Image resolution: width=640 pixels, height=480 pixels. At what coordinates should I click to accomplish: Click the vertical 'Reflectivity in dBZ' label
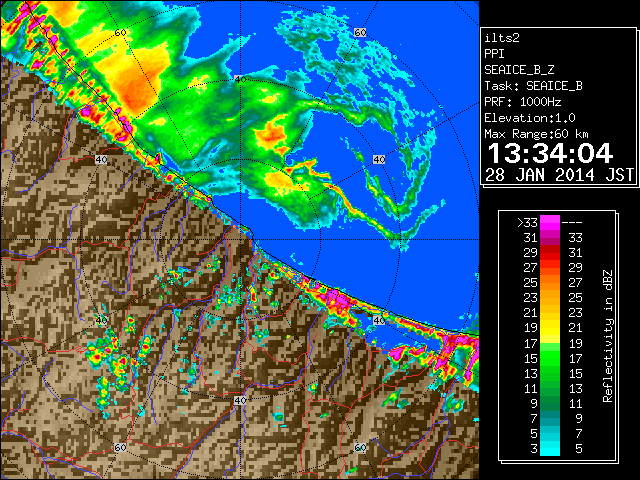tap(607, 336)
